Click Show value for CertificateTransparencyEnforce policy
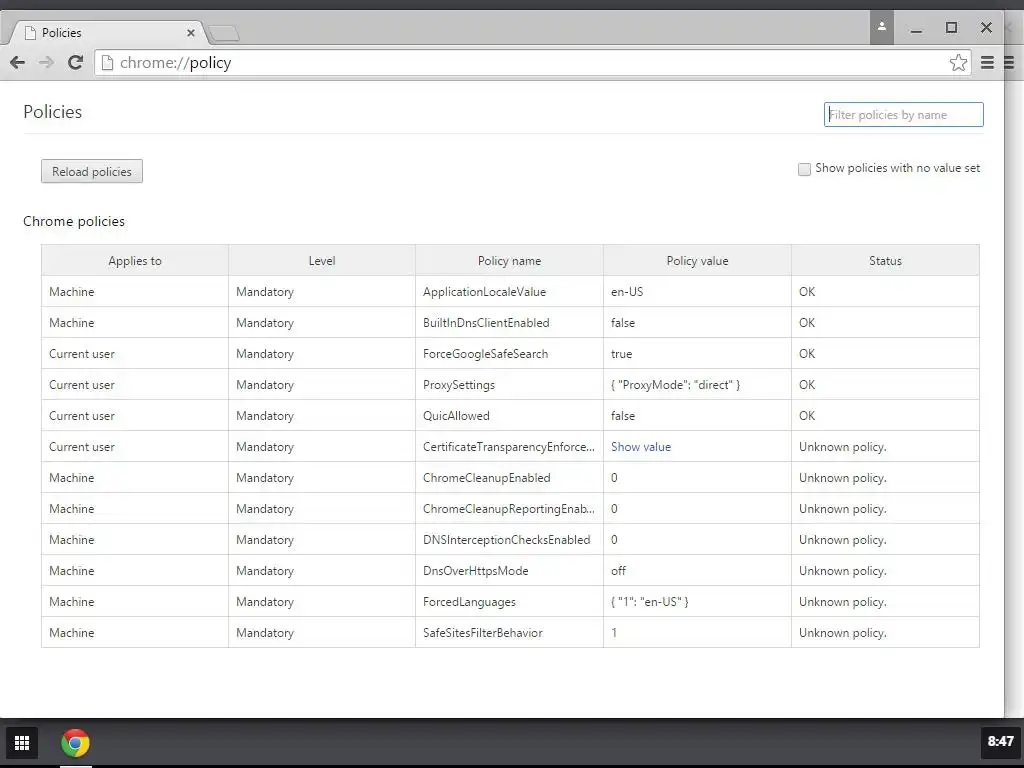Screen dimensions: 1024x768 coord(641,447)
